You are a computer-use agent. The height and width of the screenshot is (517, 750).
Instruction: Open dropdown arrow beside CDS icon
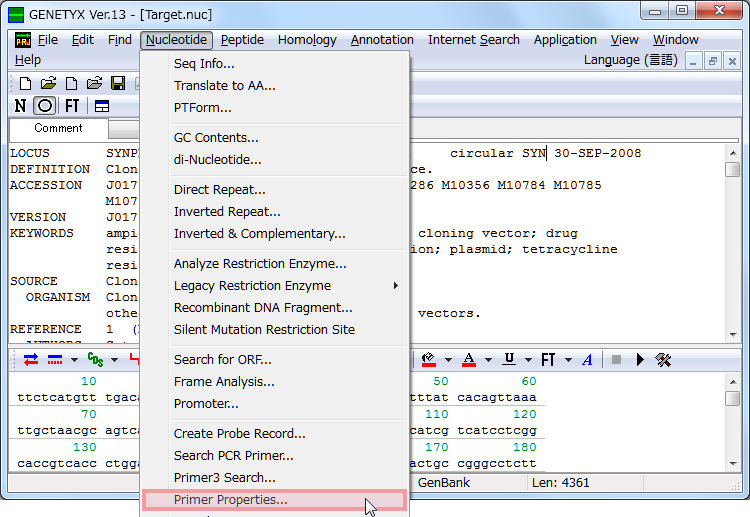(x=114, y=360)
